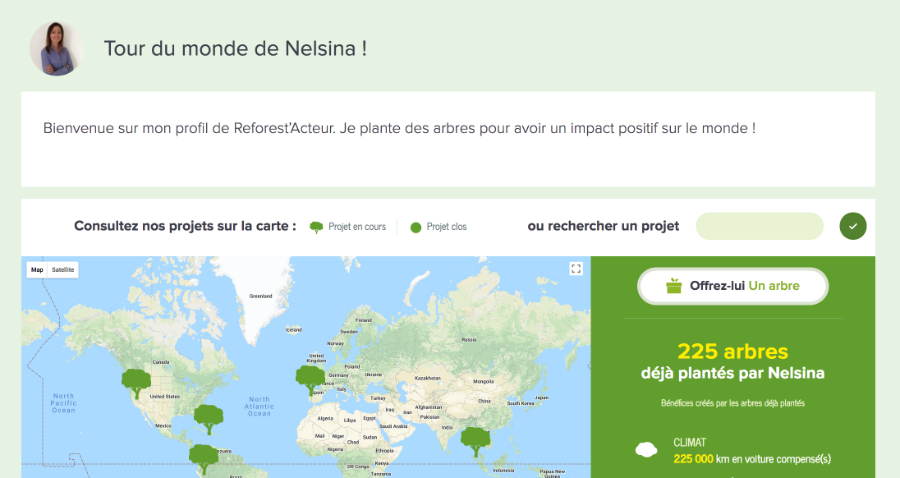
Task: Focus the project search input field
Action: 762,226
